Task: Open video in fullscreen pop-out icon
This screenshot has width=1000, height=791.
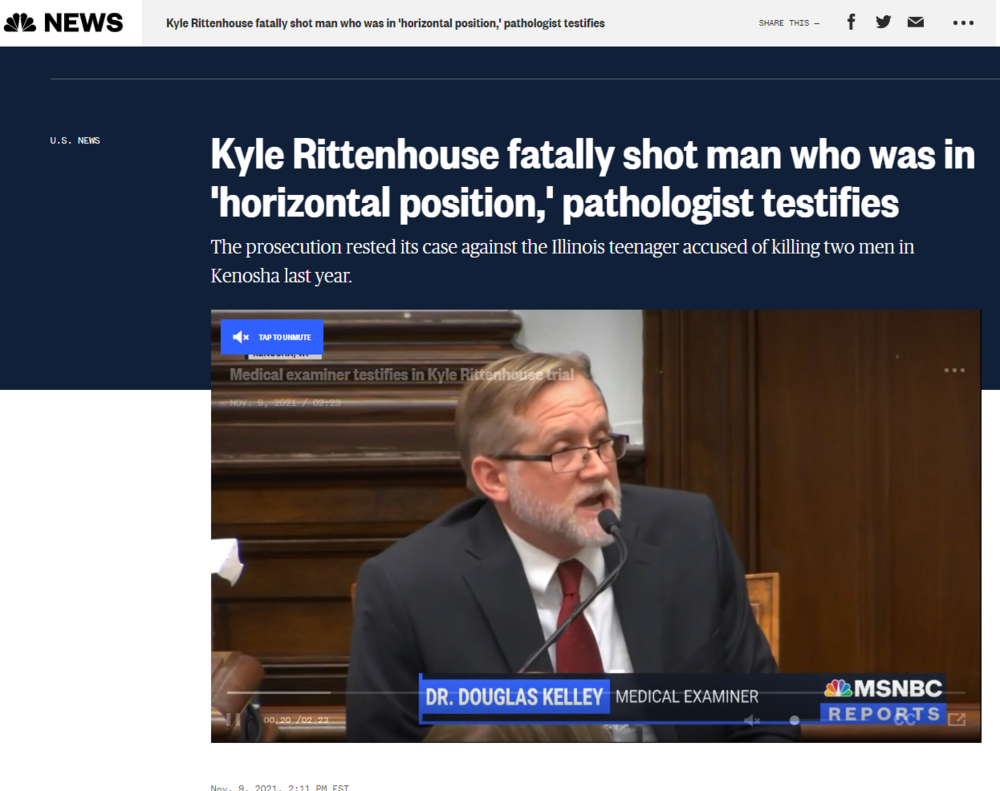Action: [x=957, y=719]
